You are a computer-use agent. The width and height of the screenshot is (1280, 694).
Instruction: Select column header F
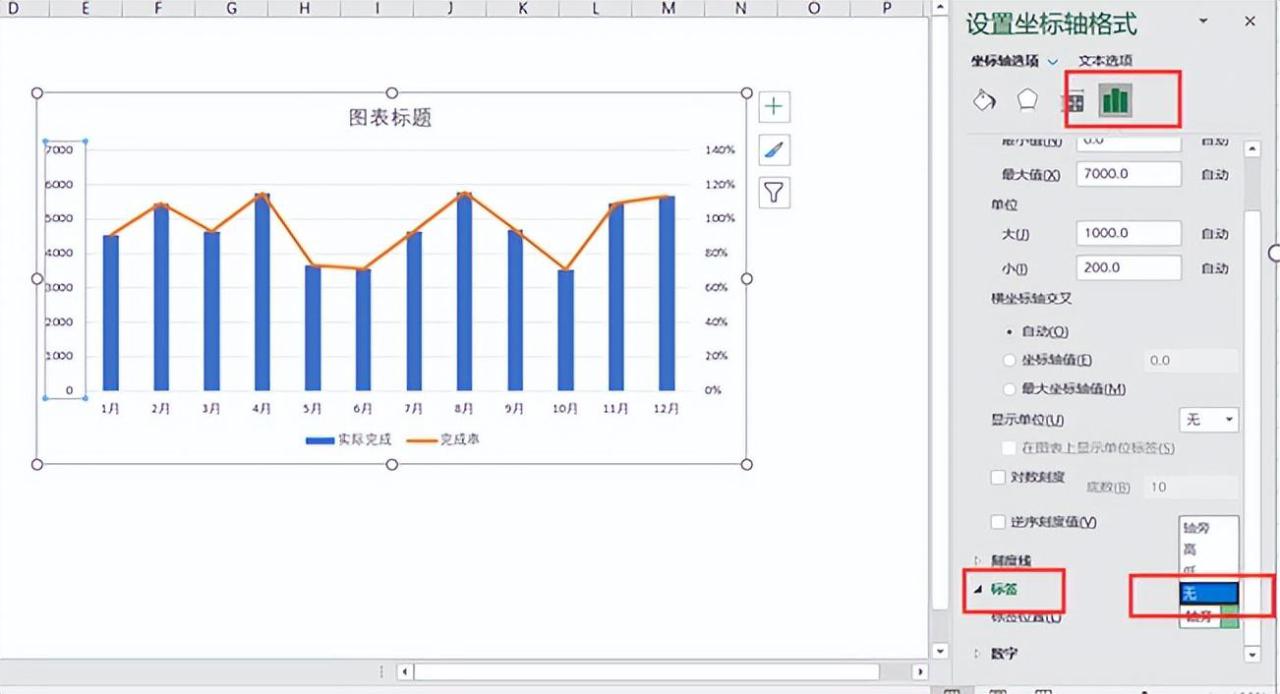coord(158,8)
